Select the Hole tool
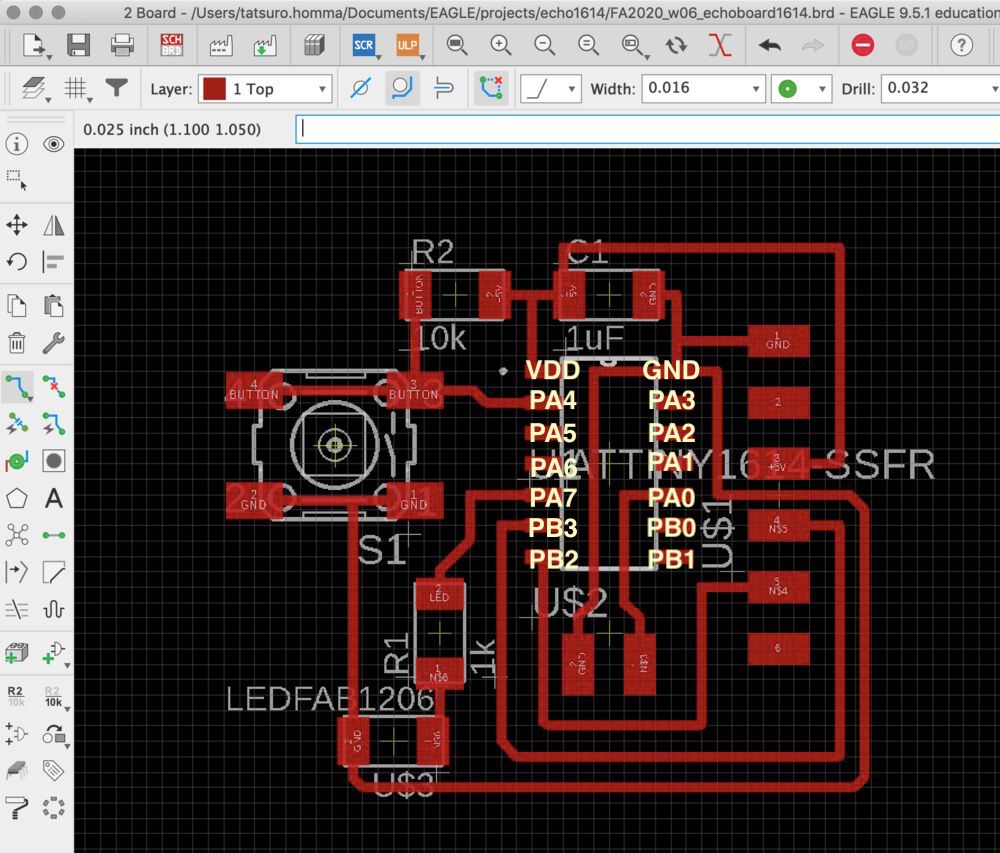The image size is (1000, 853). (54, 460)
